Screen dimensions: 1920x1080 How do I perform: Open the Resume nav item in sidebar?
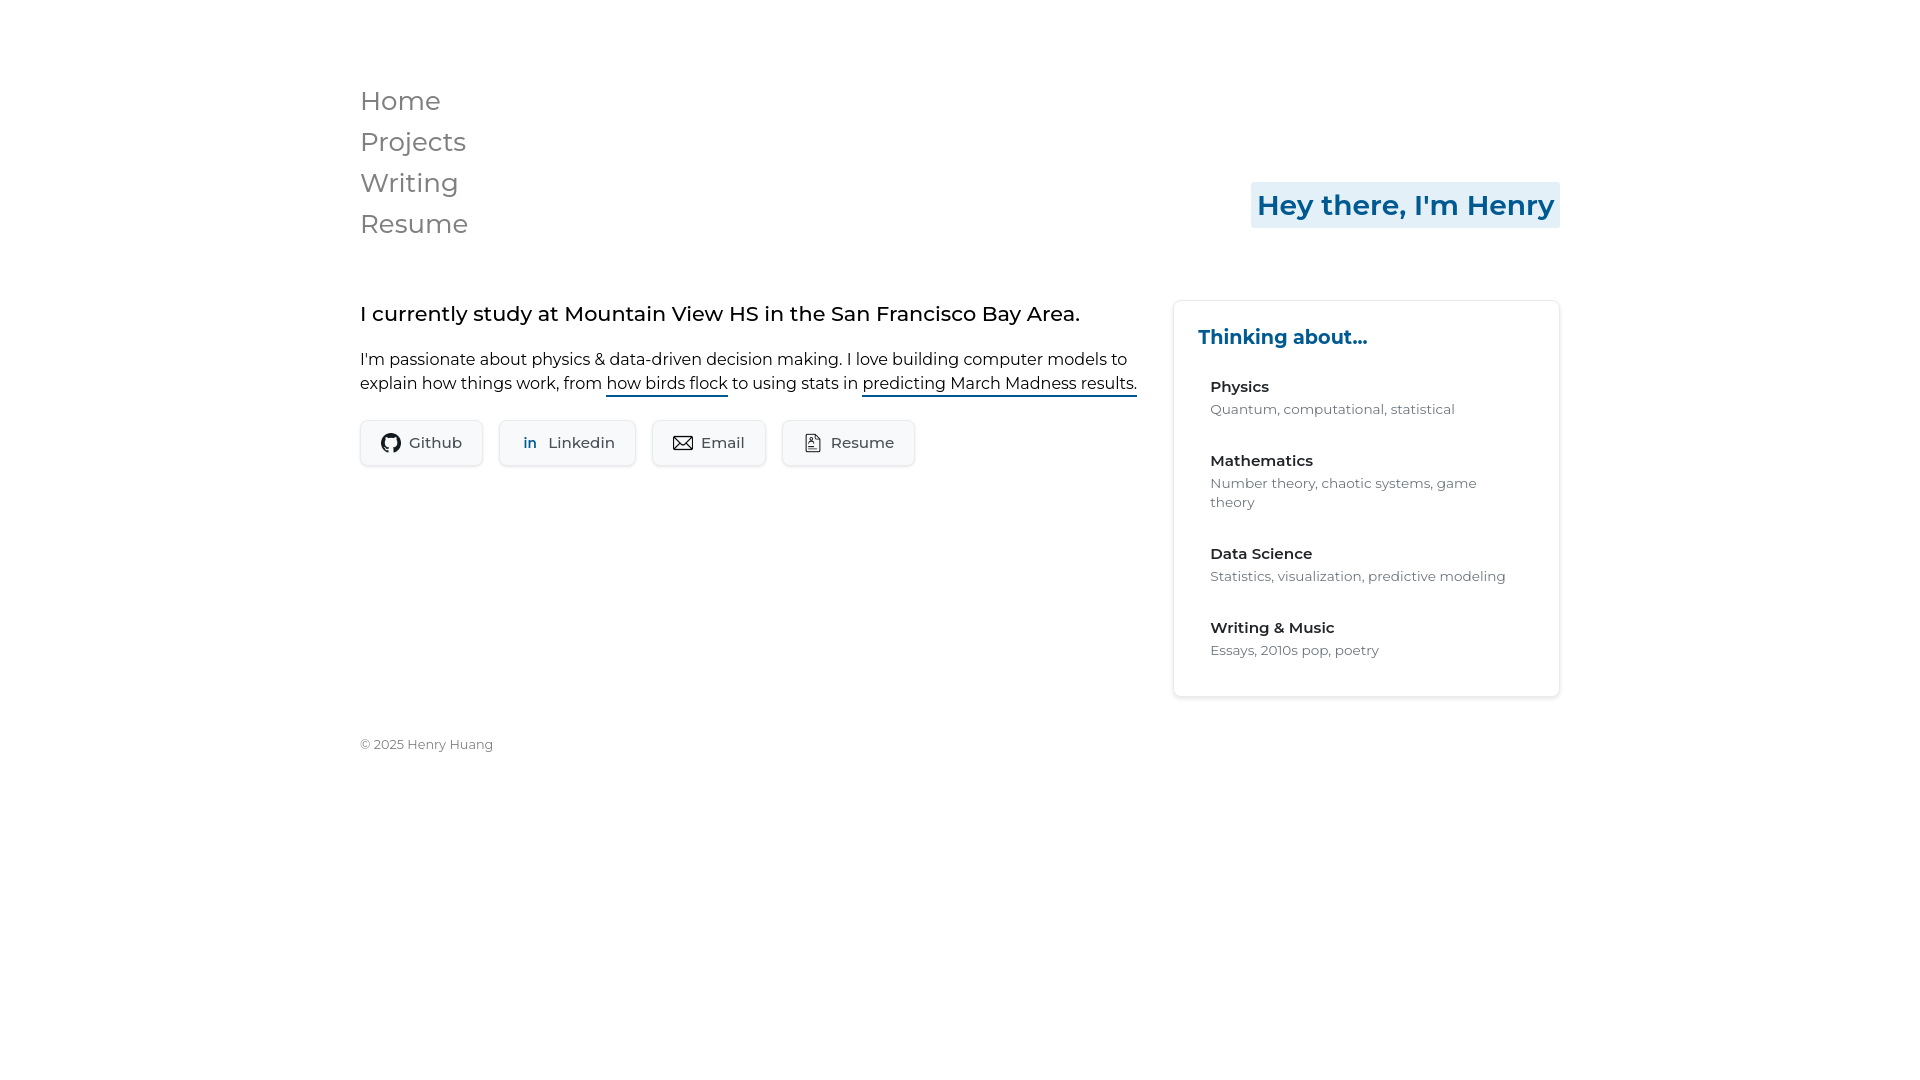click(x=414, y=224)
